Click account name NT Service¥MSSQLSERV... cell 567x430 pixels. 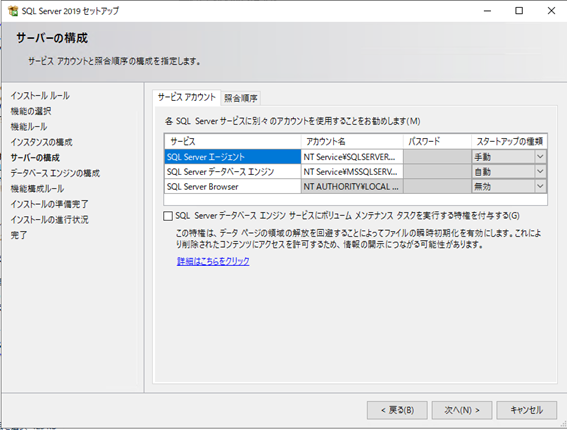(352, 171)
